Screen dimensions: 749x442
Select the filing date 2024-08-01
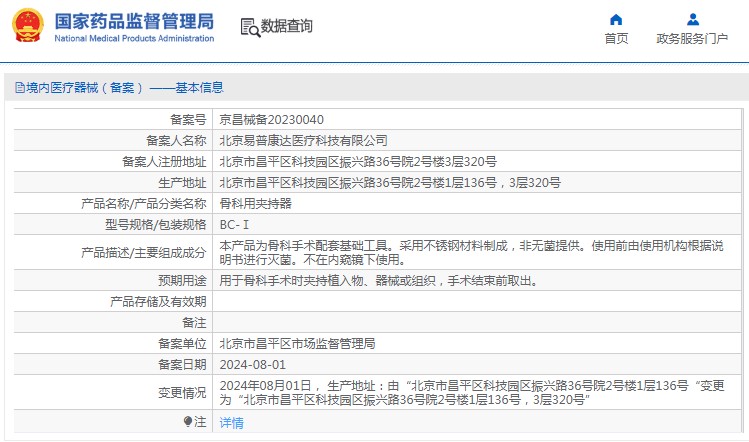tap(253, 365)
